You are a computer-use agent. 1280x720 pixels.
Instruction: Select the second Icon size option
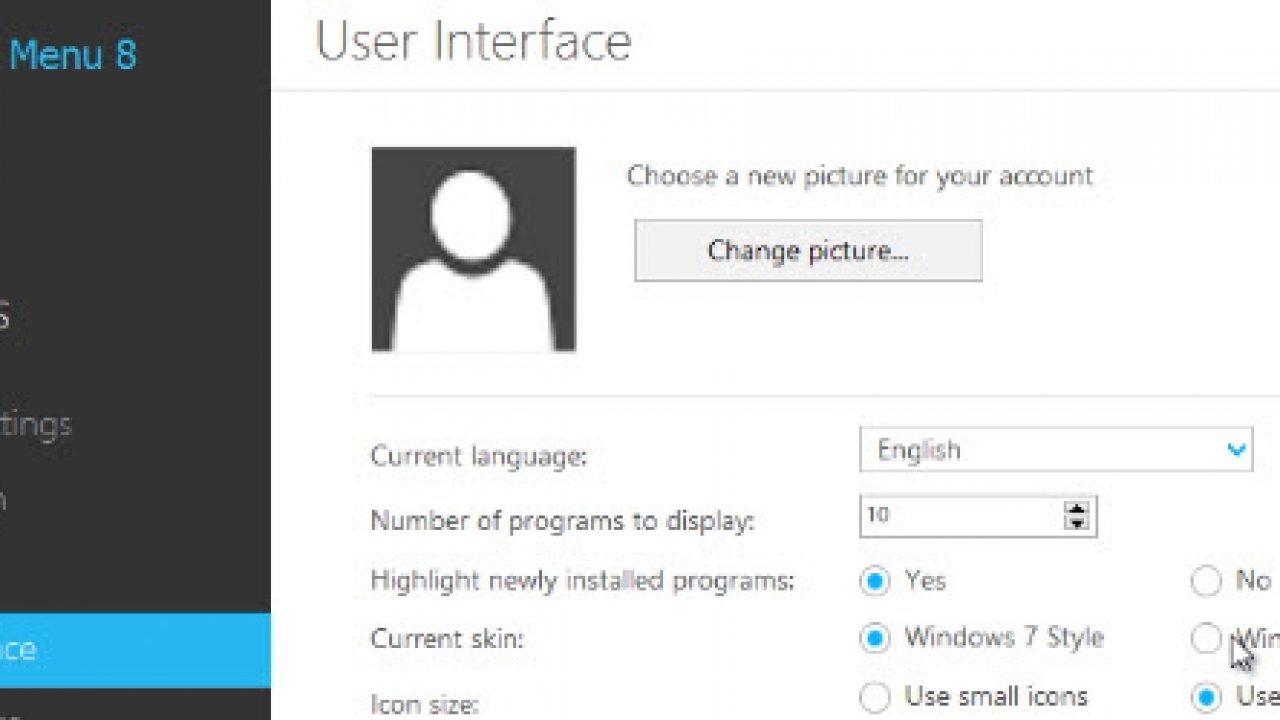1206,697
